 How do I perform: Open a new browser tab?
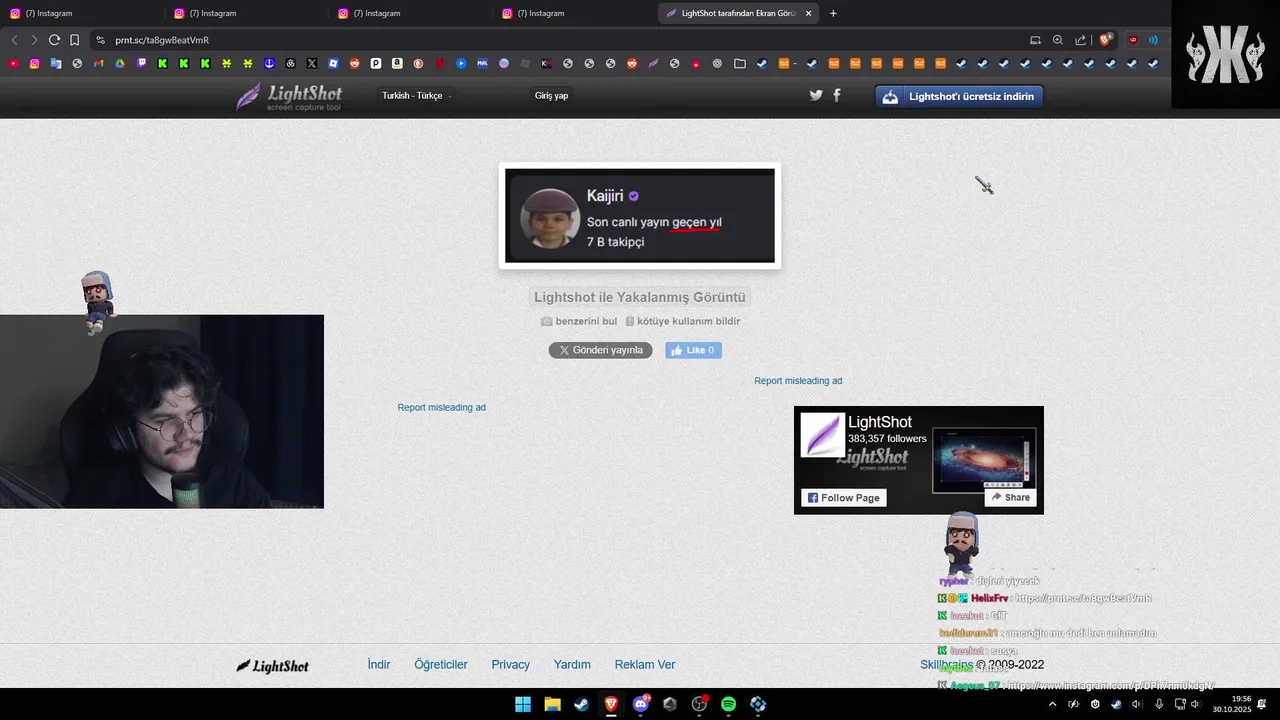[x=833, y=13]
